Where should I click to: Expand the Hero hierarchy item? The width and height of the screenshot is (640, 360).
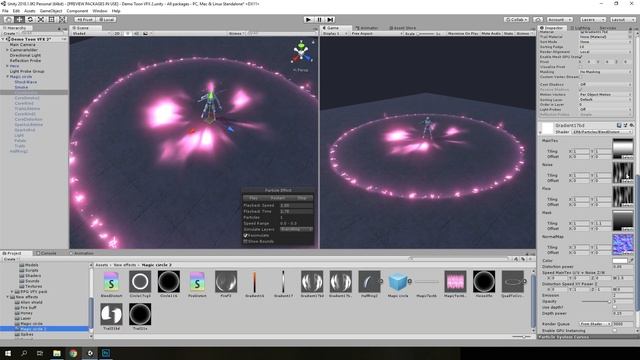click(7, 66)
